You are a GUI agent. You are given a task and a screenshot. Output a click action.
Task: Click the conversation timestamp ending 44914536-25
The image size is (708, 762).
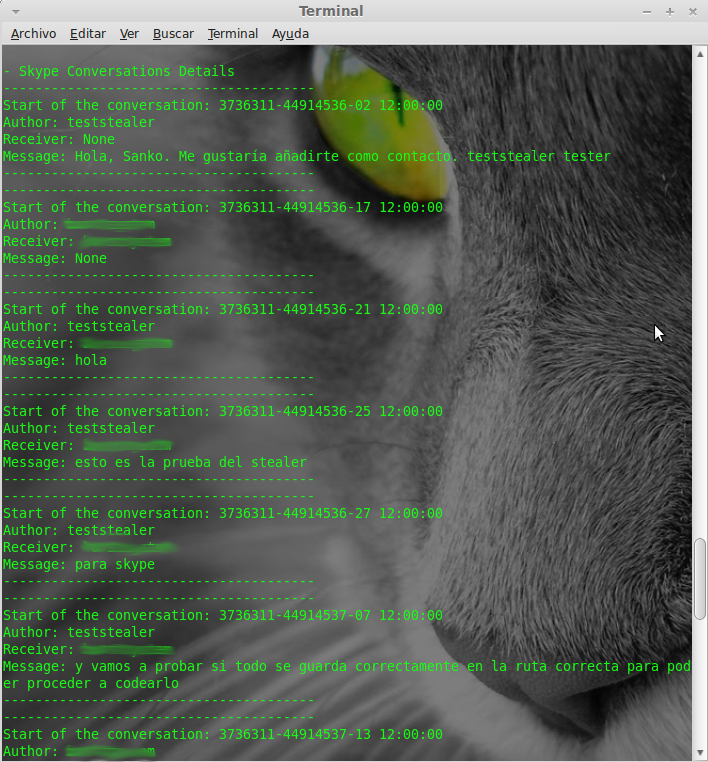click(330, 412)
